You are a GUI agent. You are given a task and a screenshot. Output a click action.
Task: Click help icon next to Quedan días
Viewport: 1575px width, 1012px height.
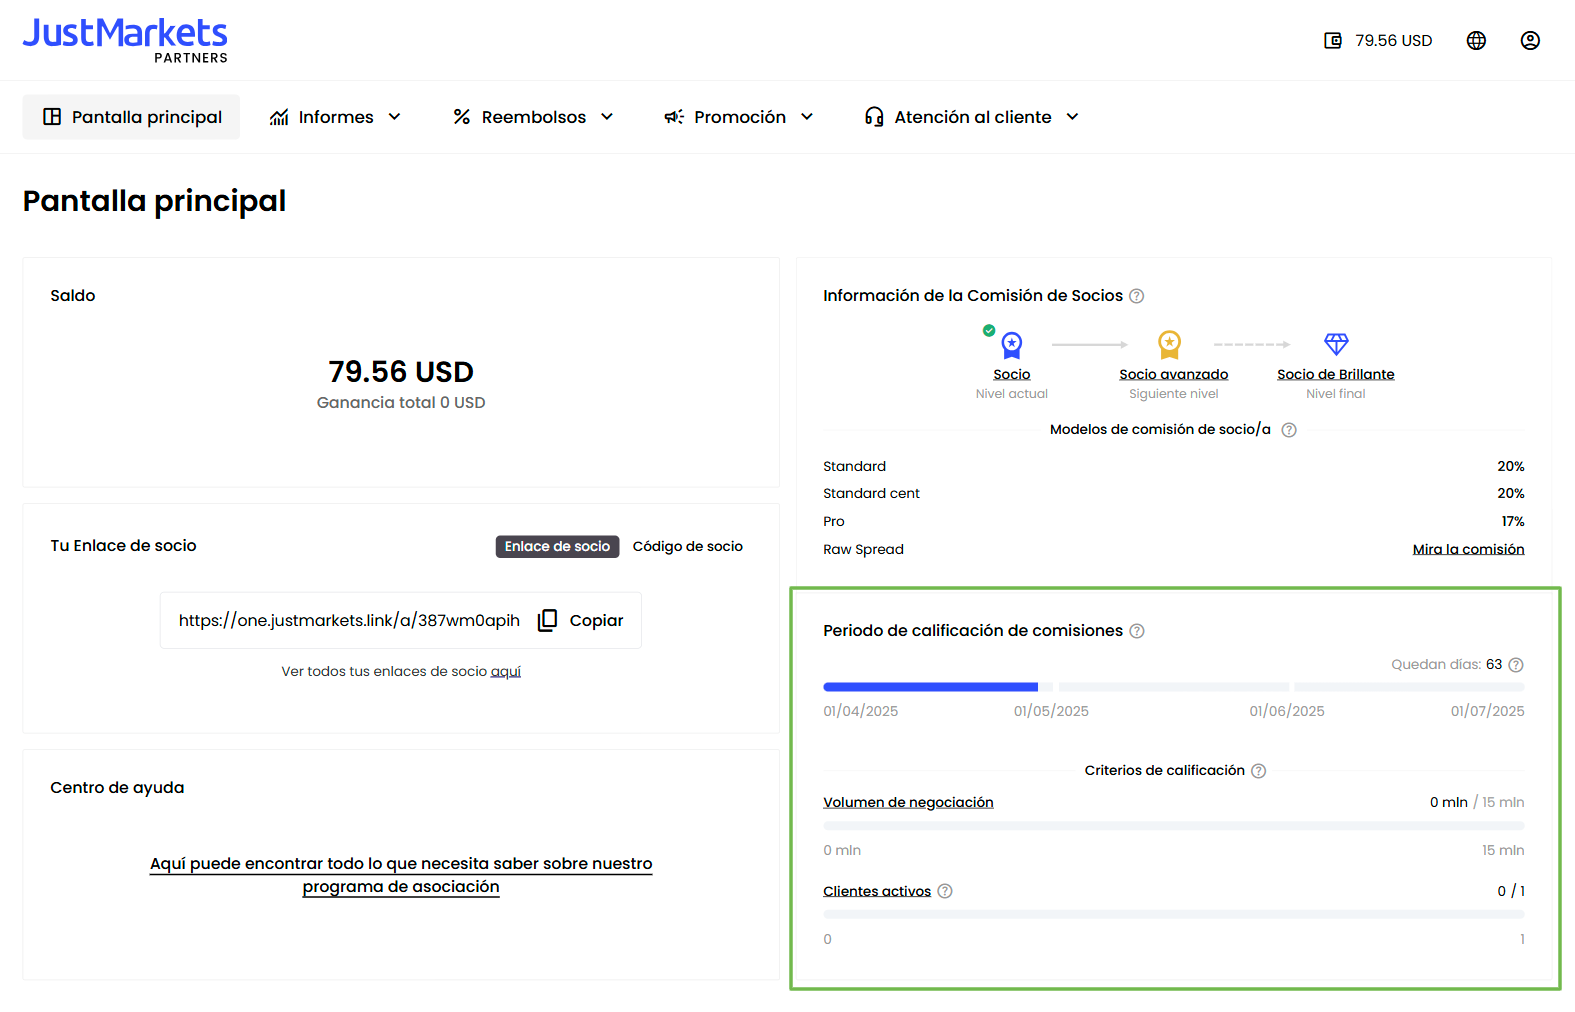click(1516, 665)
